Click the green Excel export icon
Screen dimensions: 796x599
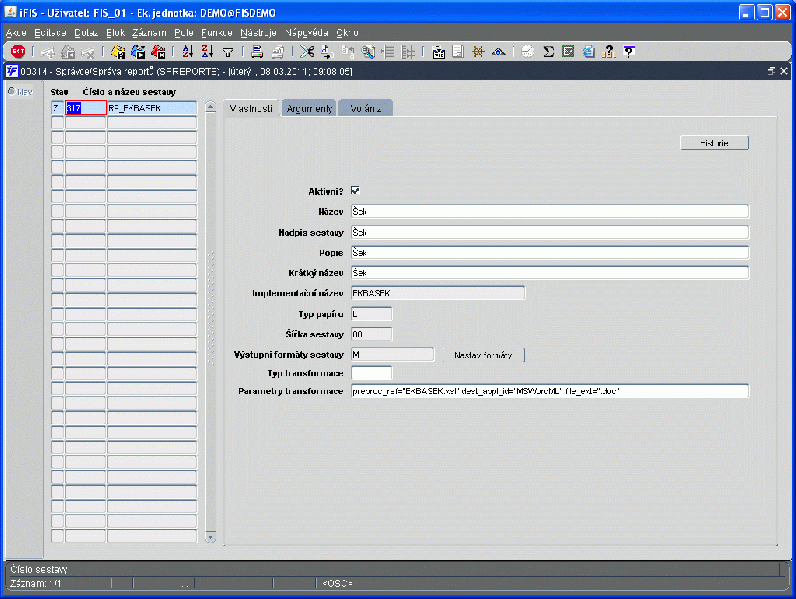tap(569, 51)
